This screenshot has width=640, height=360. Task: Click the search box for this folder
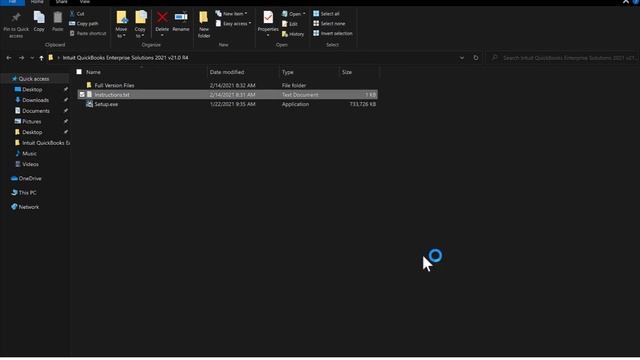(x=563, y=58)
